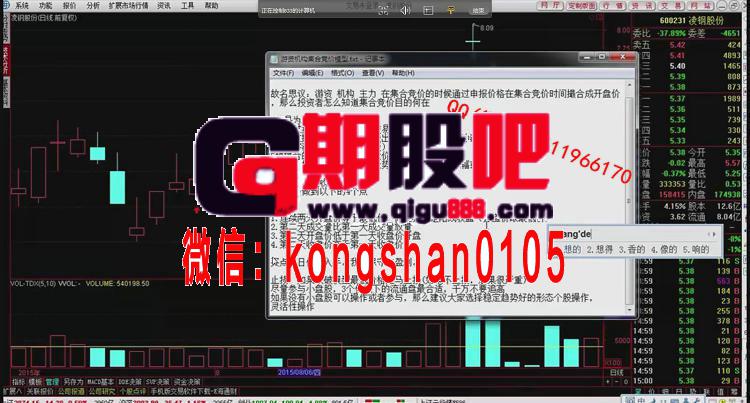
Task: Select the SUP决策 indicator tab
Action: [157, 382]
